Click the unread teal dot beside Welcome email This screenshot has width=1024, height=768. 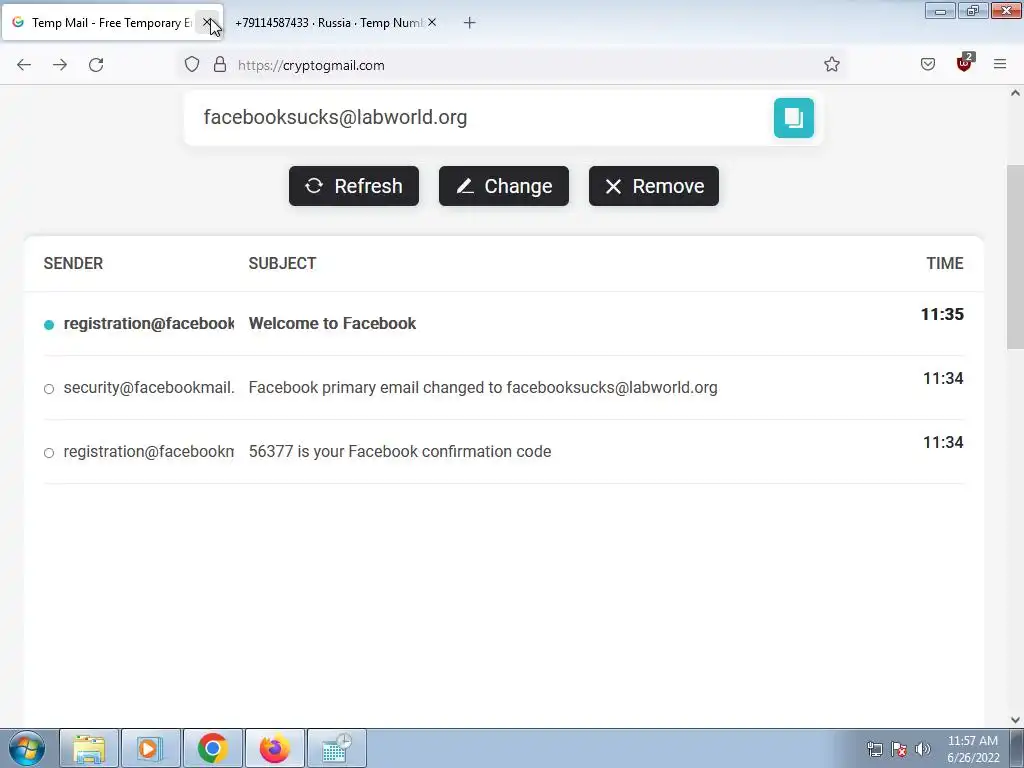click(49, 325)
